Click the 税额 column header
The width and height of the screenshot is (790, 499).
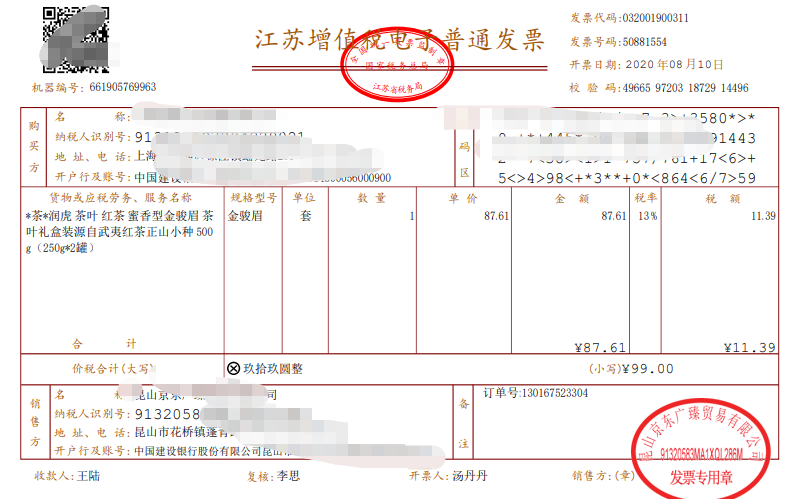722,199
